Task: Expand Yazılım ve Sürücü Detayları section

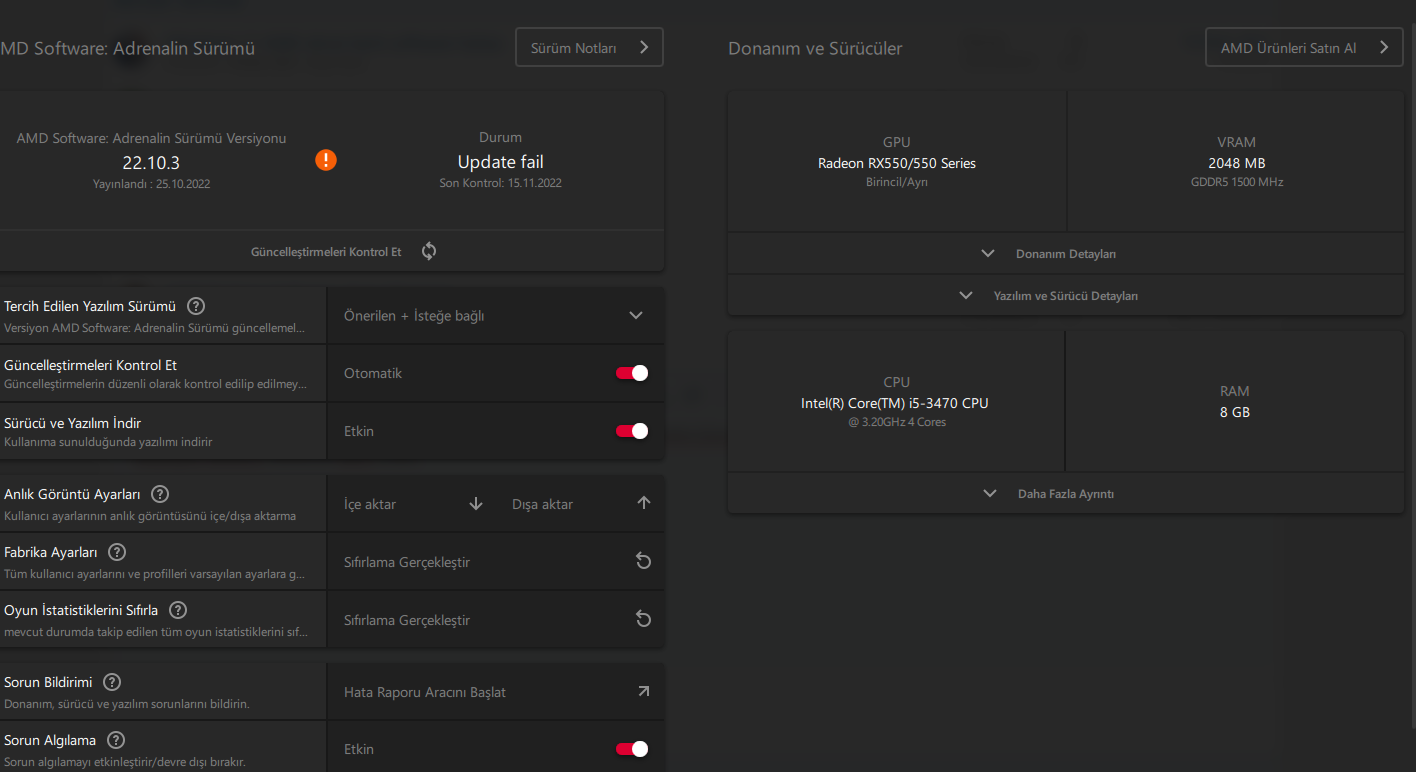Action: (1066, 296)
